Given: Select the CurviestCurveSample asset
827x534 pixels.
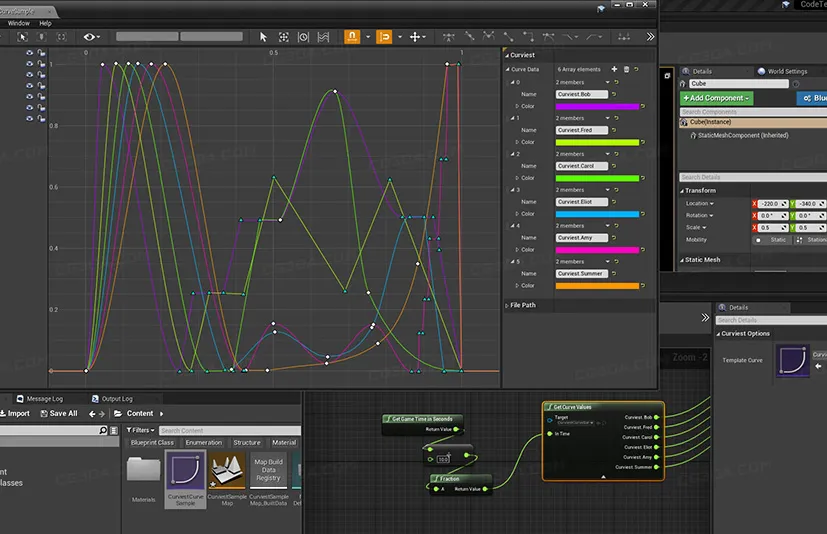Looking at the screenshot, I should click(185, 479).
